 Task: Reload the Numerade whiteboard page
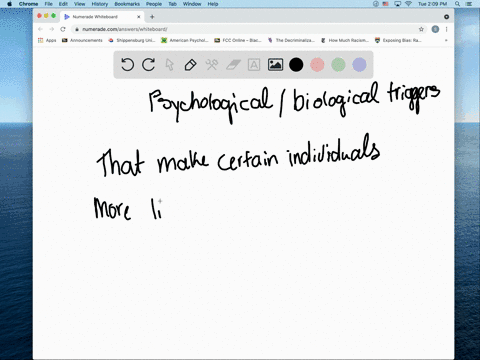(63, 29)
